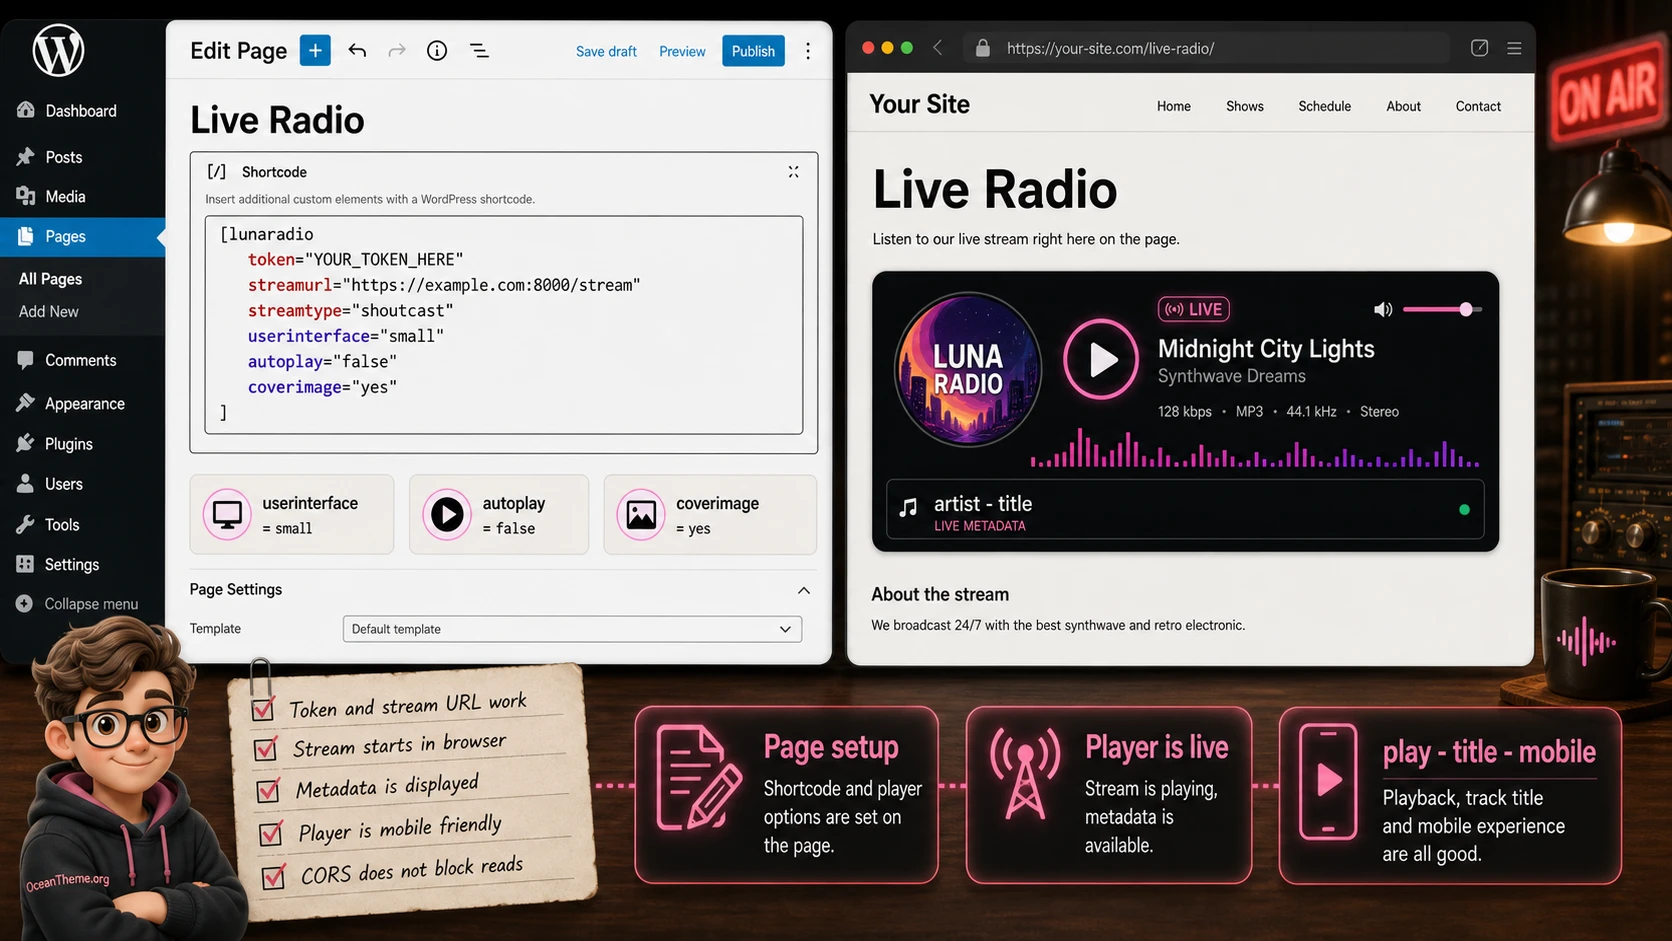
Task: Click the Shortcode block's corner expand icon
Action: click(x=793, y=172)
